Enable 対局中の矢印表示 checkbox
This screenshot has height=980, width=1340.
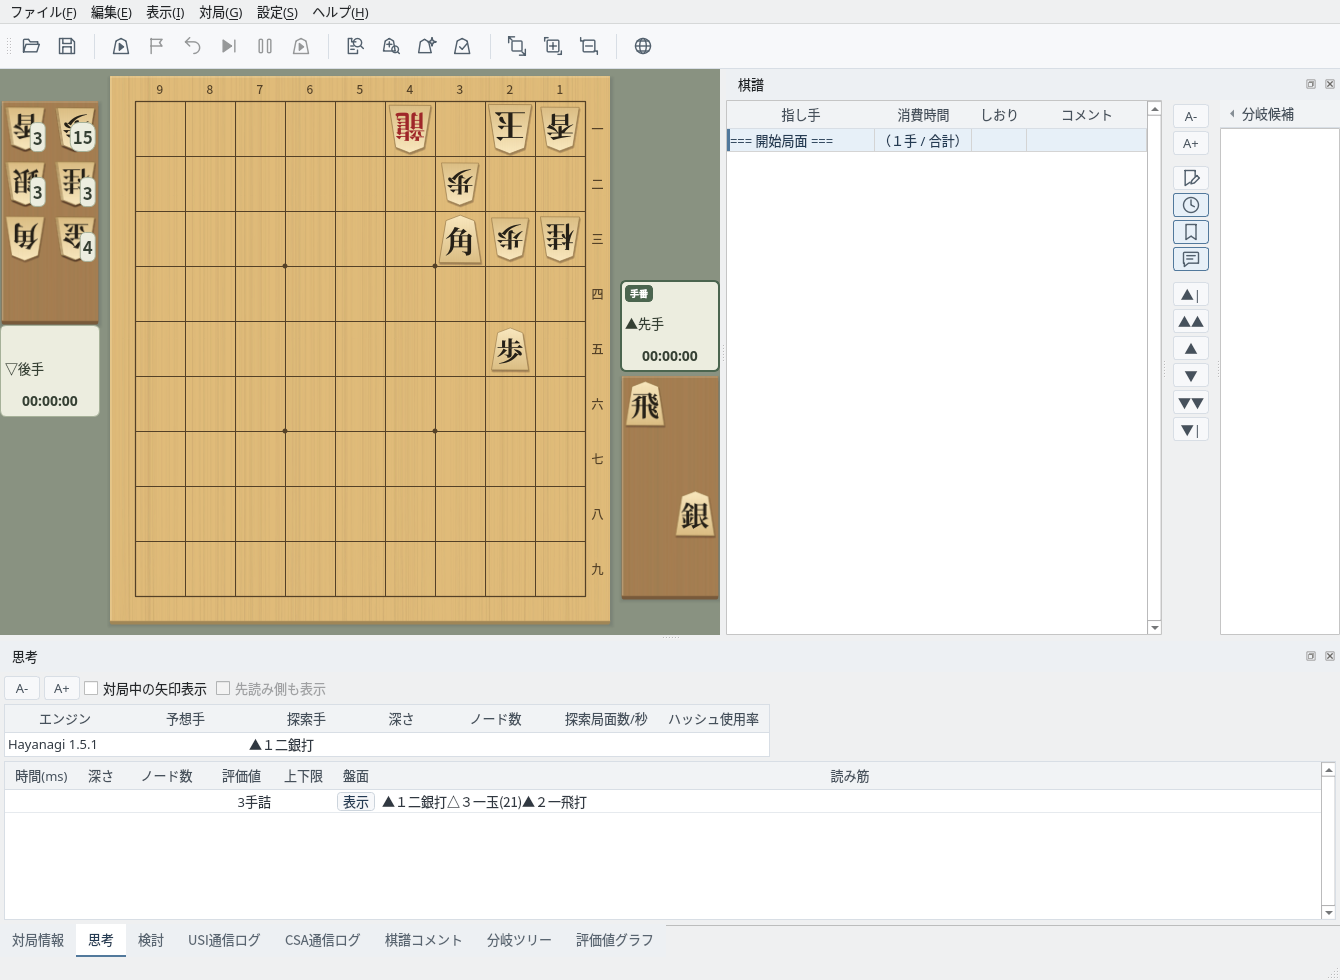[x=91, y=688]
